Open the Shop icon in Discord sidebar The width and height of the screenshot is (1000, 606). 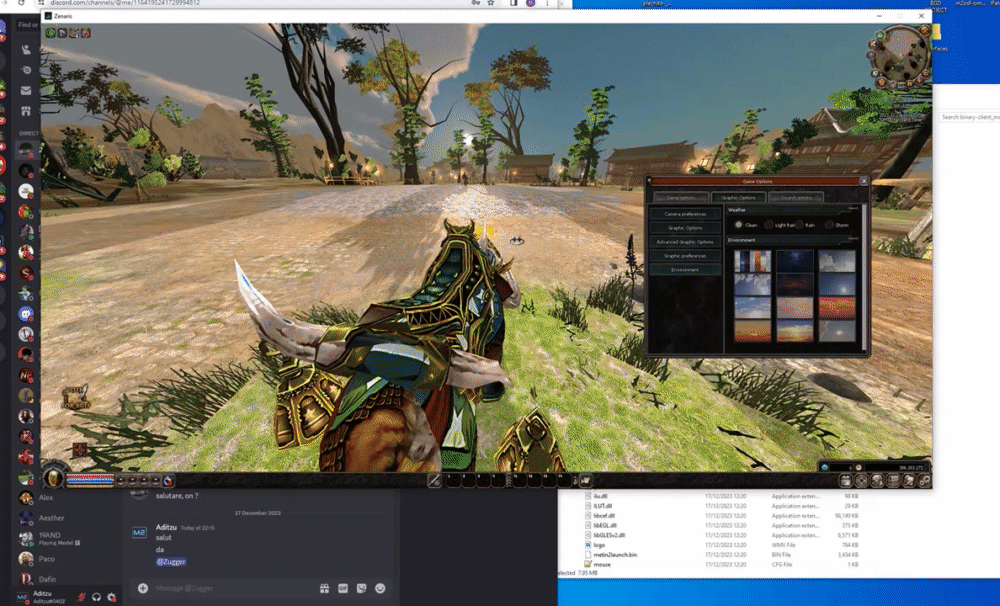click(x=26, y=111)
